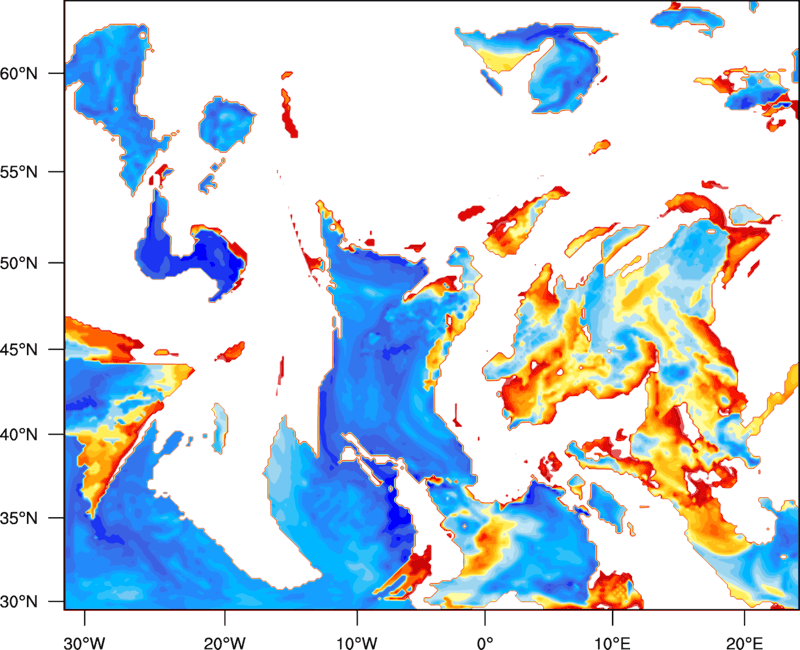Click the 60°N latitude label
800x650 pixels.
(19, 73)
